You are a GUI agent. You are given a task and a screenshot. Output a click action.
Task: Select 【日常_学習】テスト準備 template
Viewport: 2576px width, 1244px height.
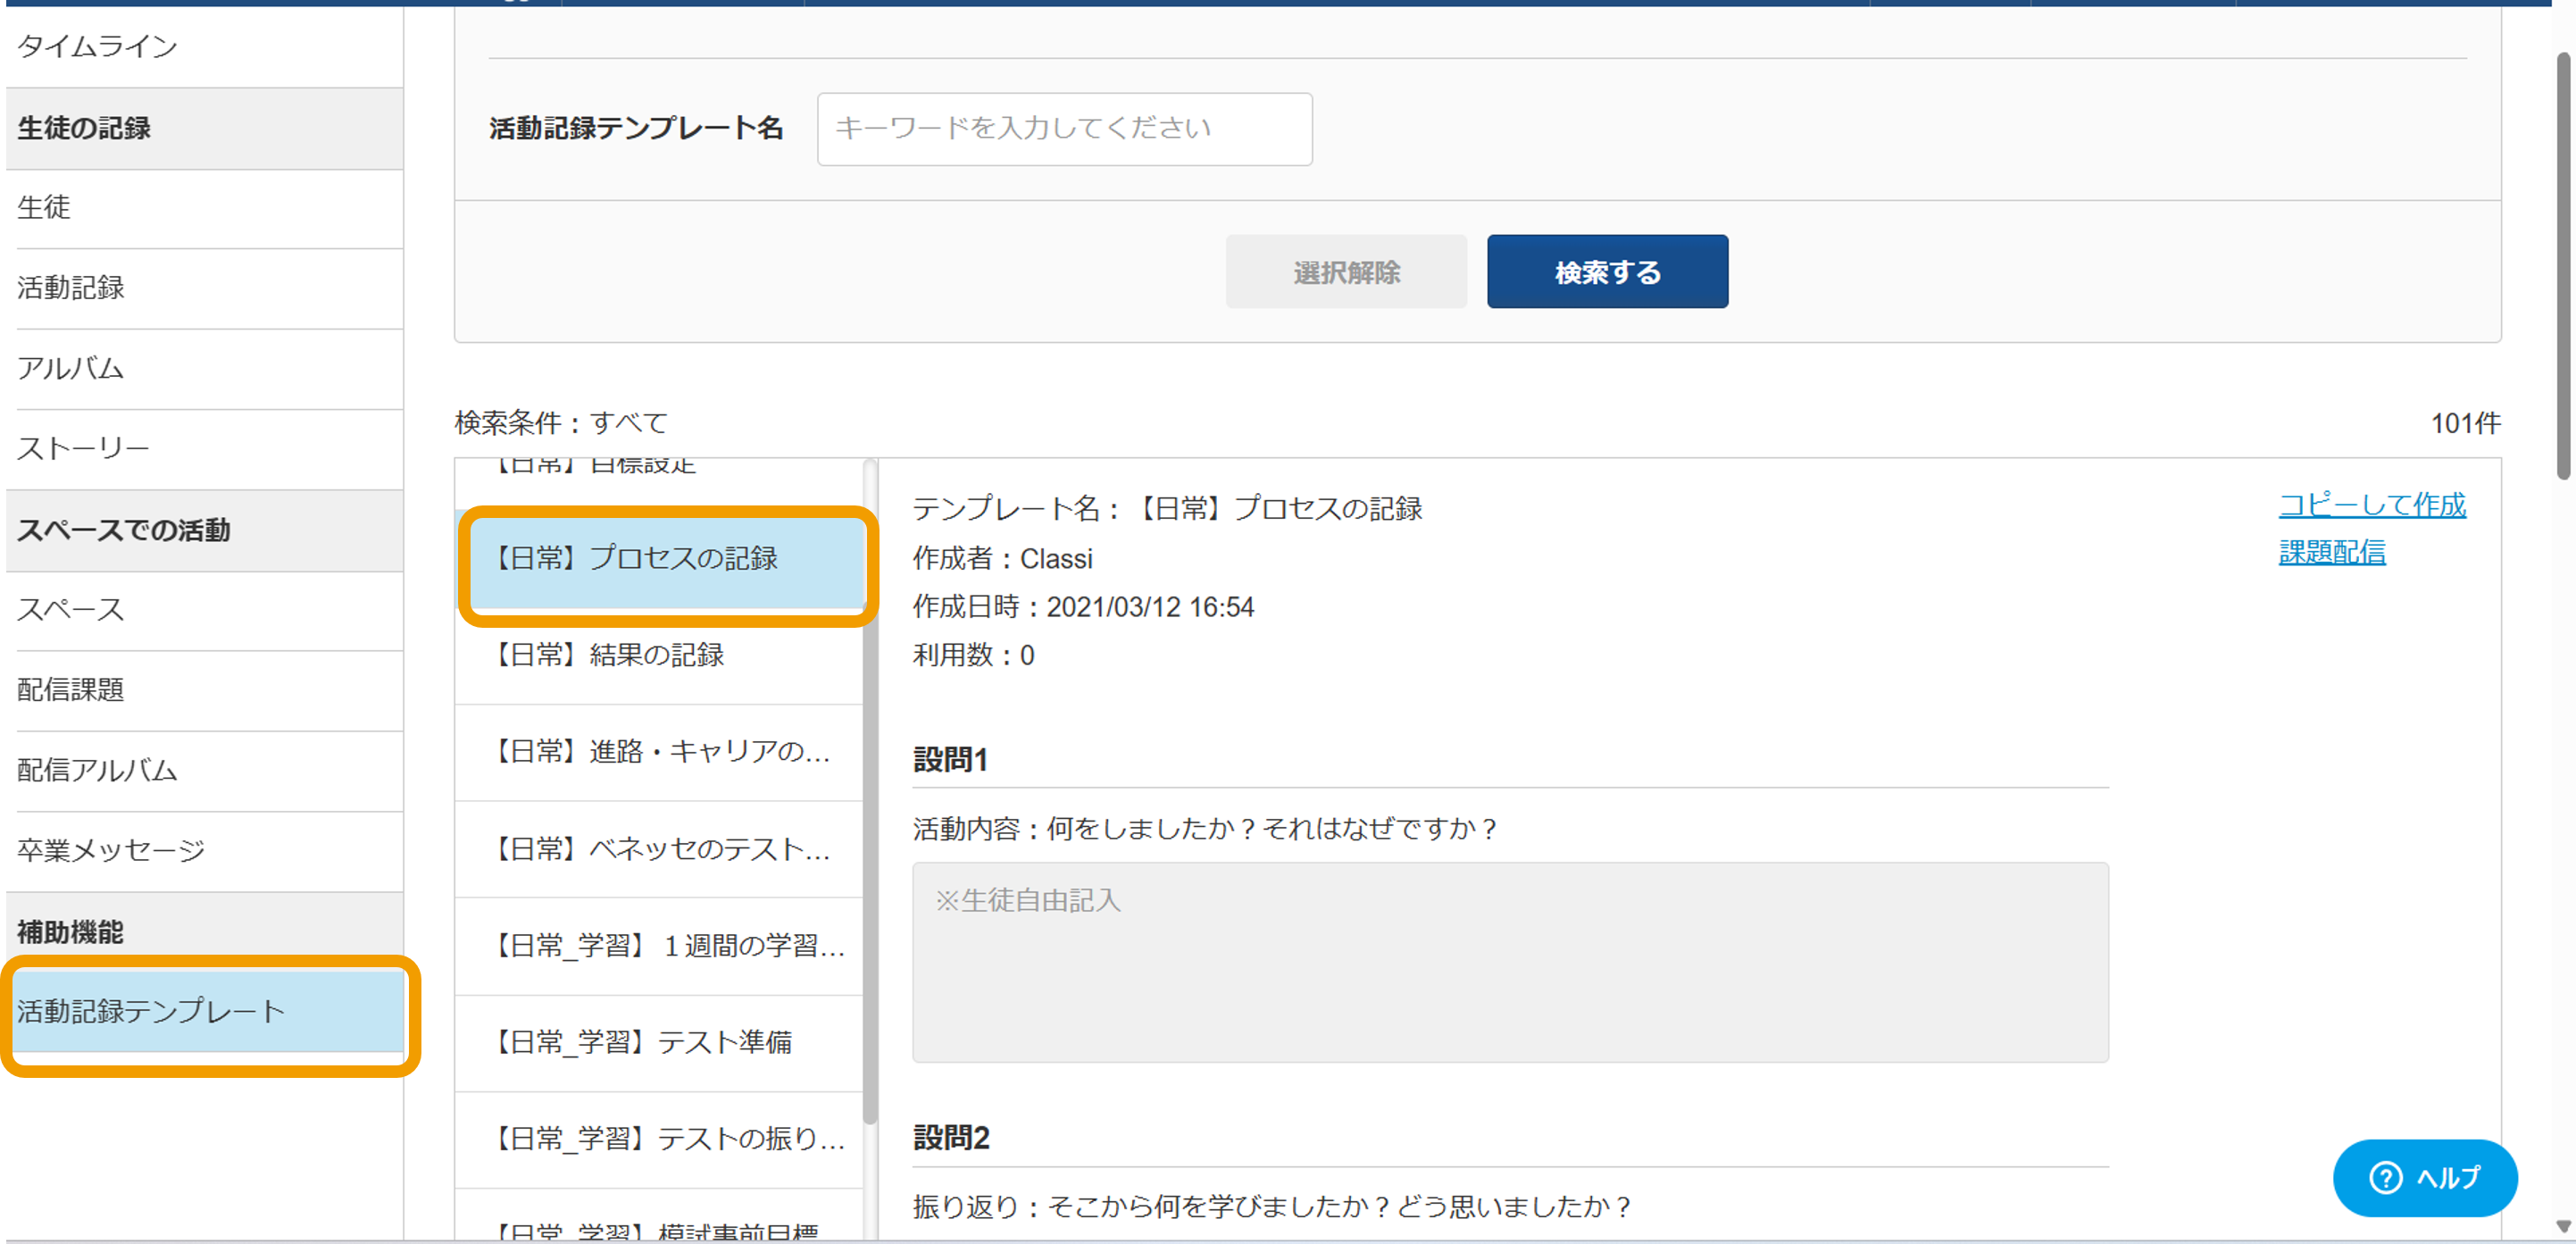click(659, 1042)
